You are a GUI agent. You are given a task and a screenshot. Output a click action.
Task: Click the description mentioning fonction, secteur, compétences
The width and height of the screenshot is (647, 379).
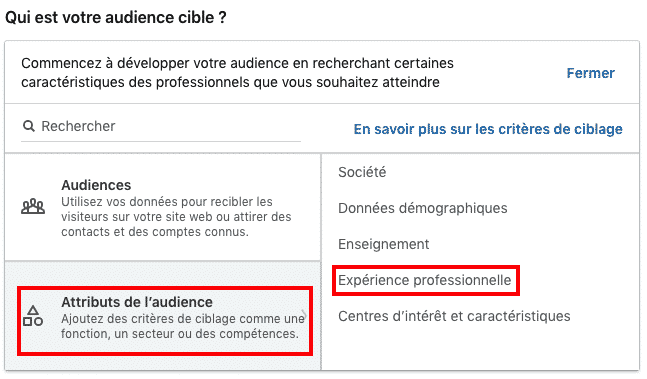click(183, 326)
